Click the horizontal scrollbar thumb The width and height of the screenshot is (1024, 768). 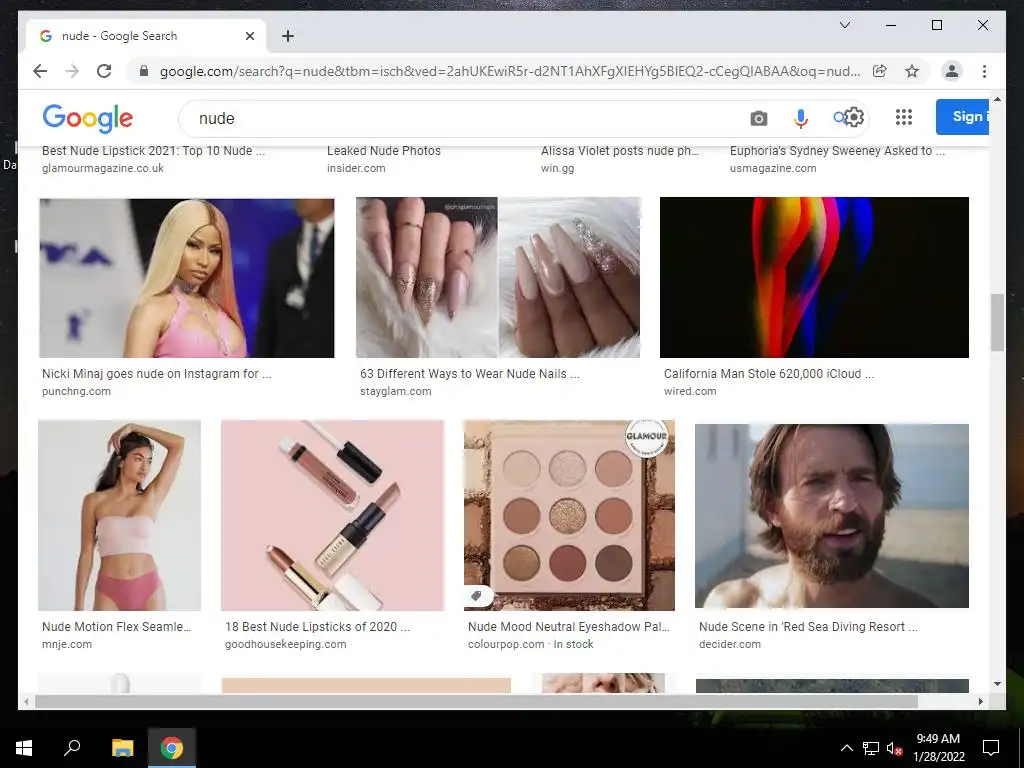(x=476, y=701)
